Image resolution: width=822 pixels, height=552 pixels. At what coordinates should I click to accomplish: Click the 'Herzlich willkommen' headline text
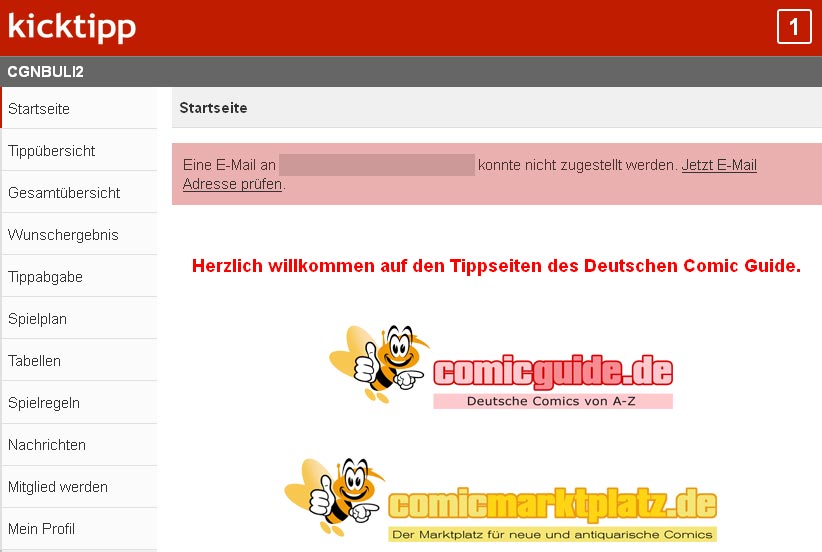[x=496, y=266]
